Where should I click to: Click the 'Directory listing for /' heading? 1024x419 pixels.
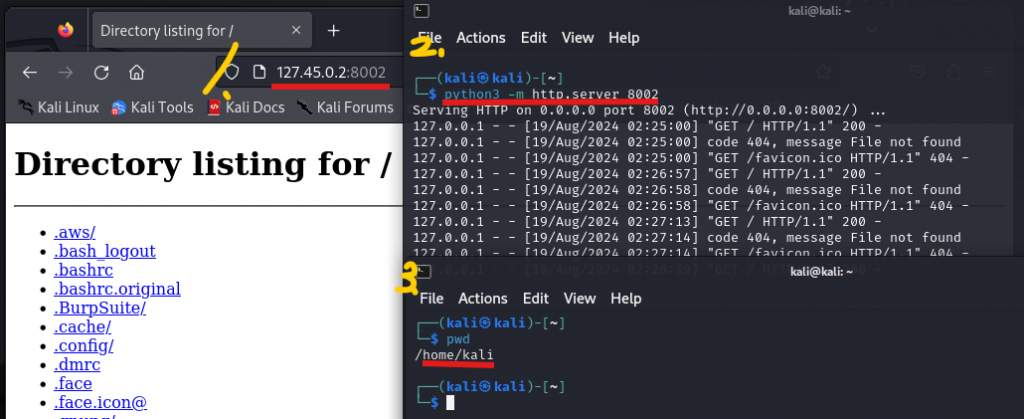click(x=203, y=164)
